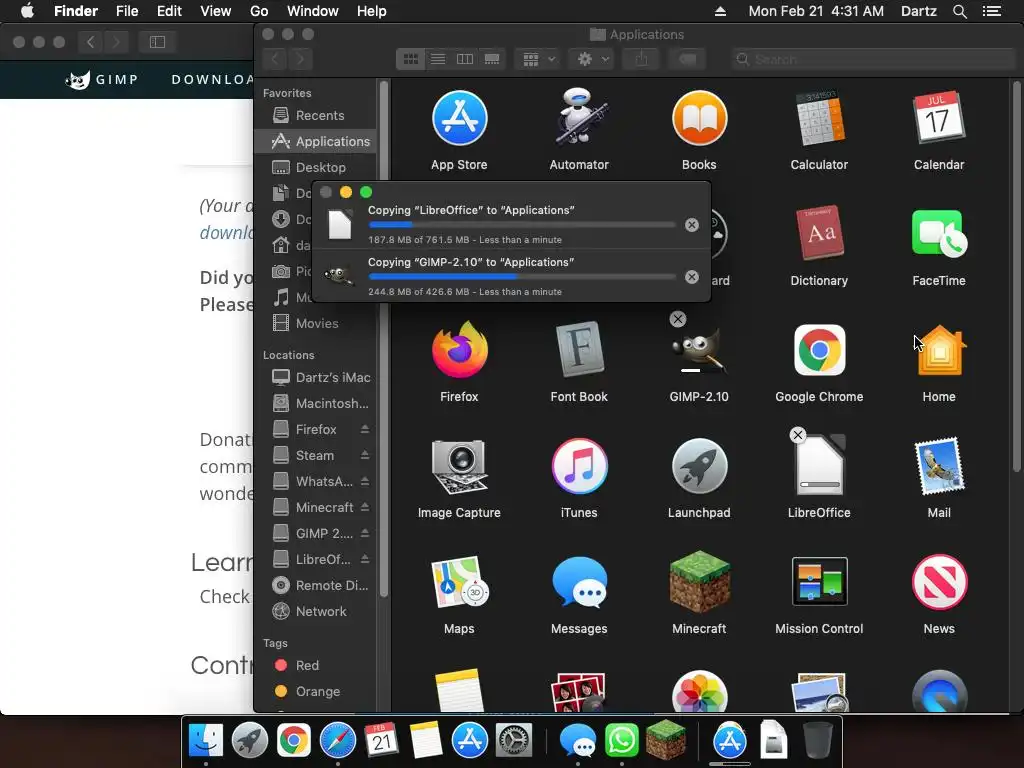The width and height of the screenshot is (1024, 768).
Task: Eject the Firefox volume in sidebar
Action: coord(365,429)
